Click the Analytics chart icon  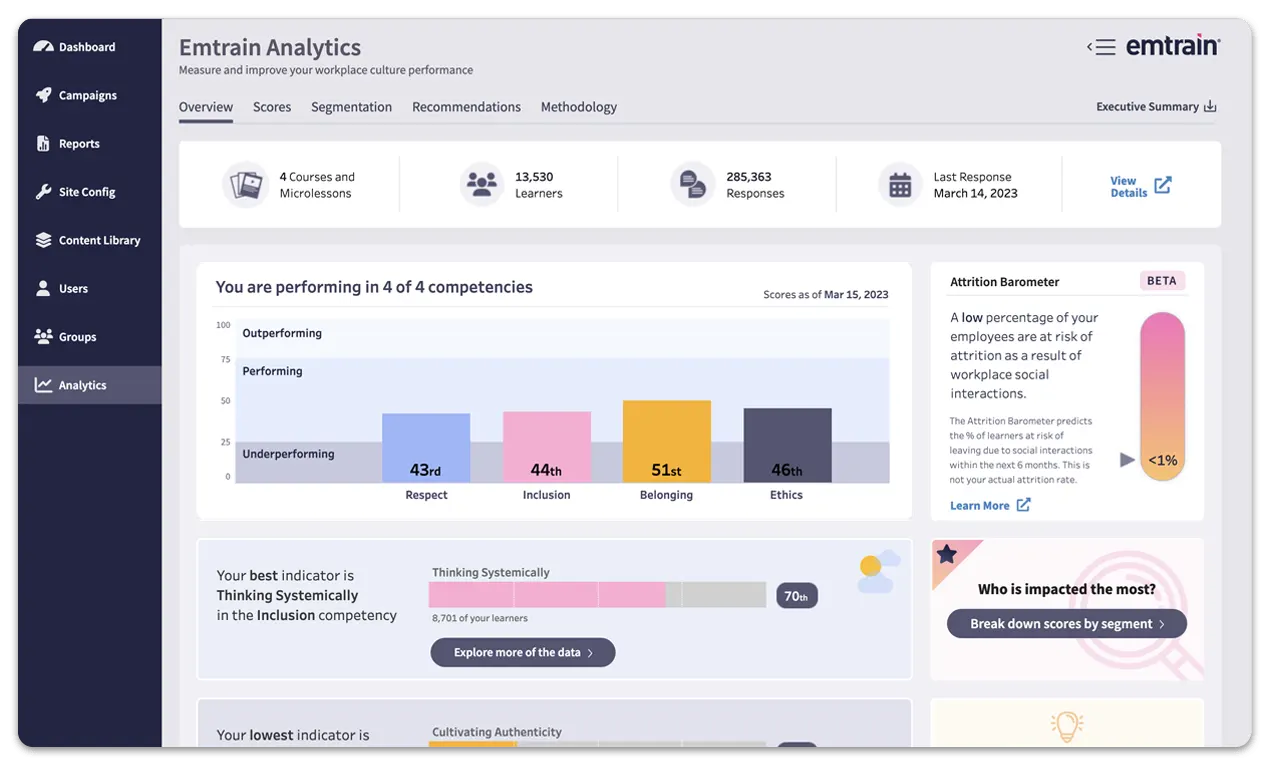[x=43, y=385]
